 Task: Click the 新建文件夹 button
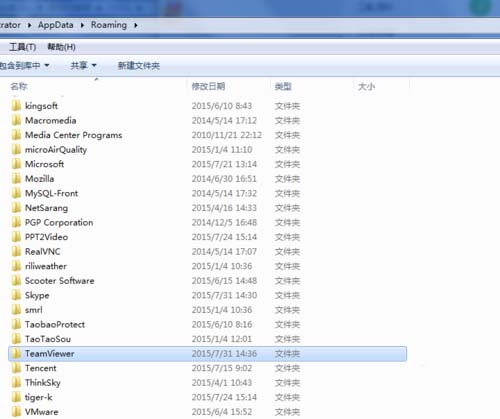(139, 66)
